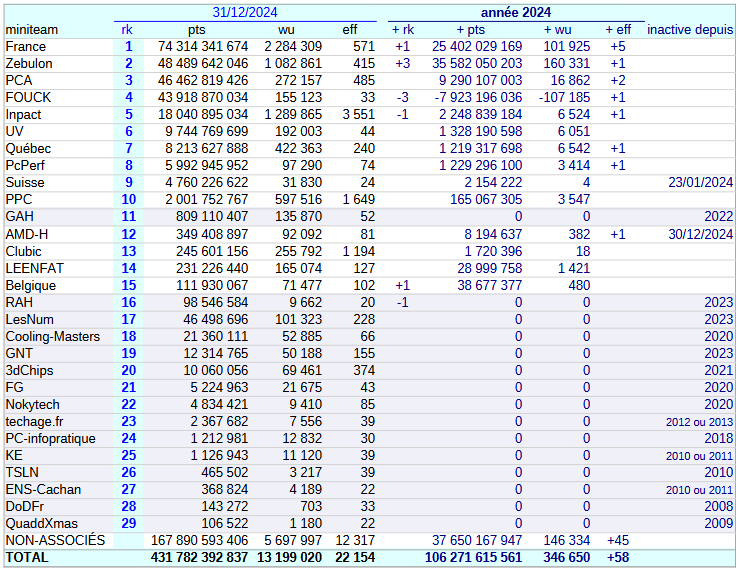Open the France team name
739x571 pixels.
pyautogui.click(x=26, y=47)
